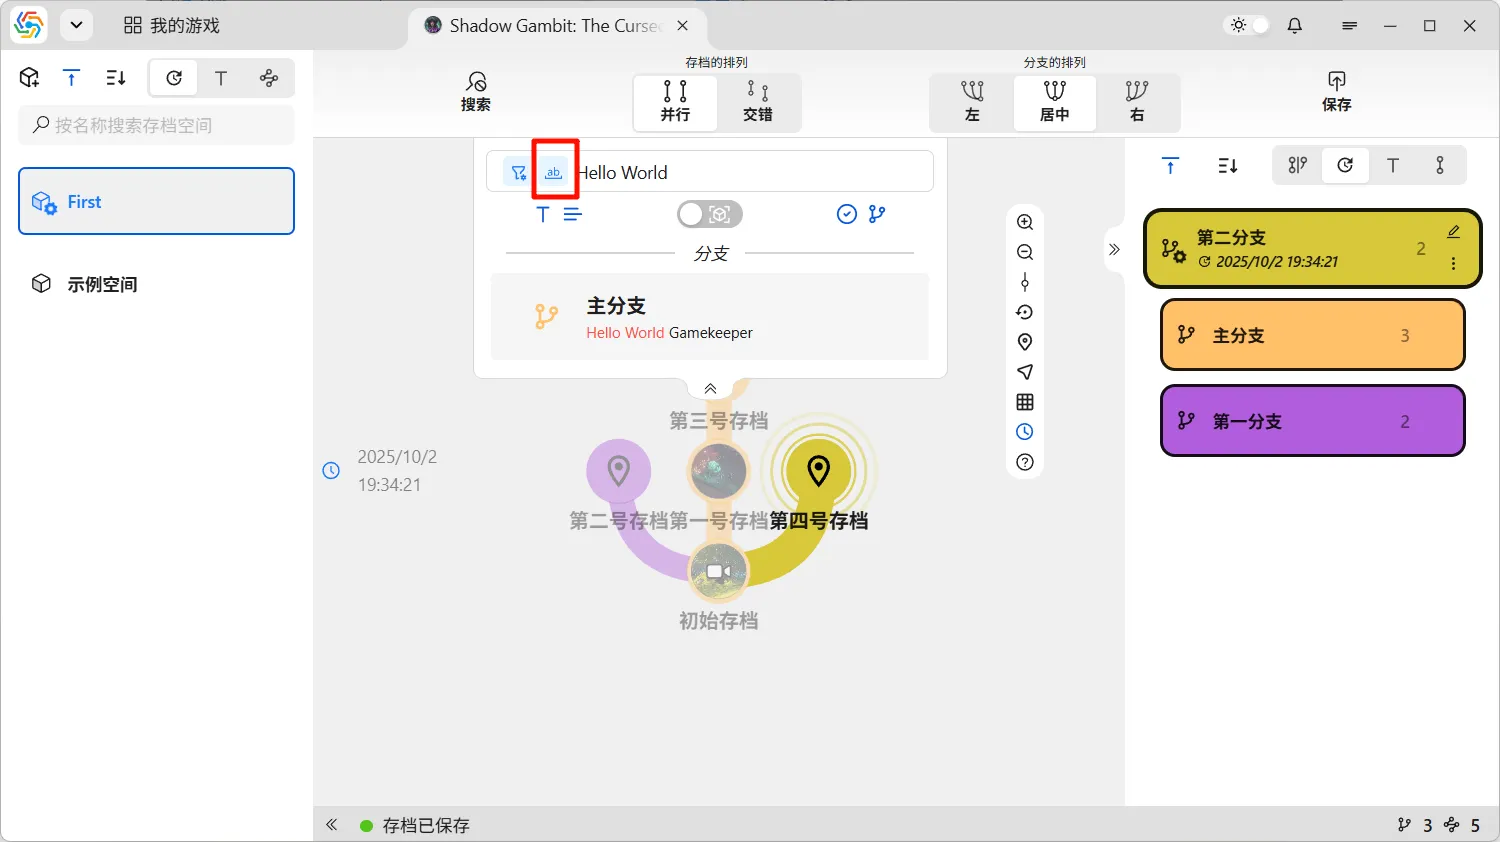Click the zoom out magnifier icon
The height and width of the screenshot is (842, 1500).
[x=1025, y=252]
